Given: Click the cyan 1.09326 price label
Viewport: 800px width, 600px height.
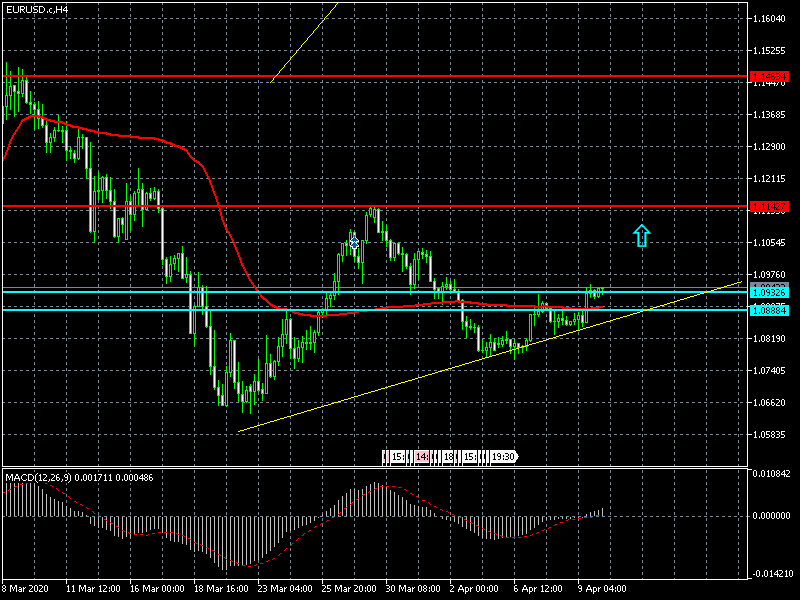Looking at the screenshot, I should click(769, 292).
